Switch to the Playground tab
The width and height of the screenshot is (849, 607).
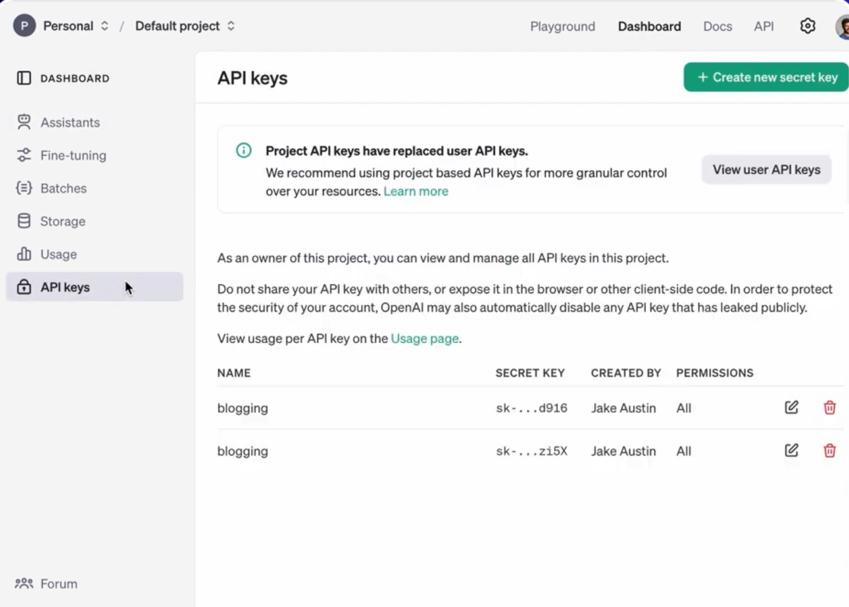coord(562,26)
